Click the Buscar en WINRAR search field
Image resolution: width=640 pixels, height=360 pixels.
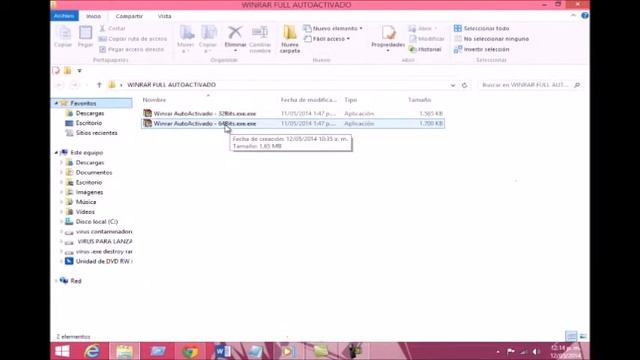(x=531, y=85)
